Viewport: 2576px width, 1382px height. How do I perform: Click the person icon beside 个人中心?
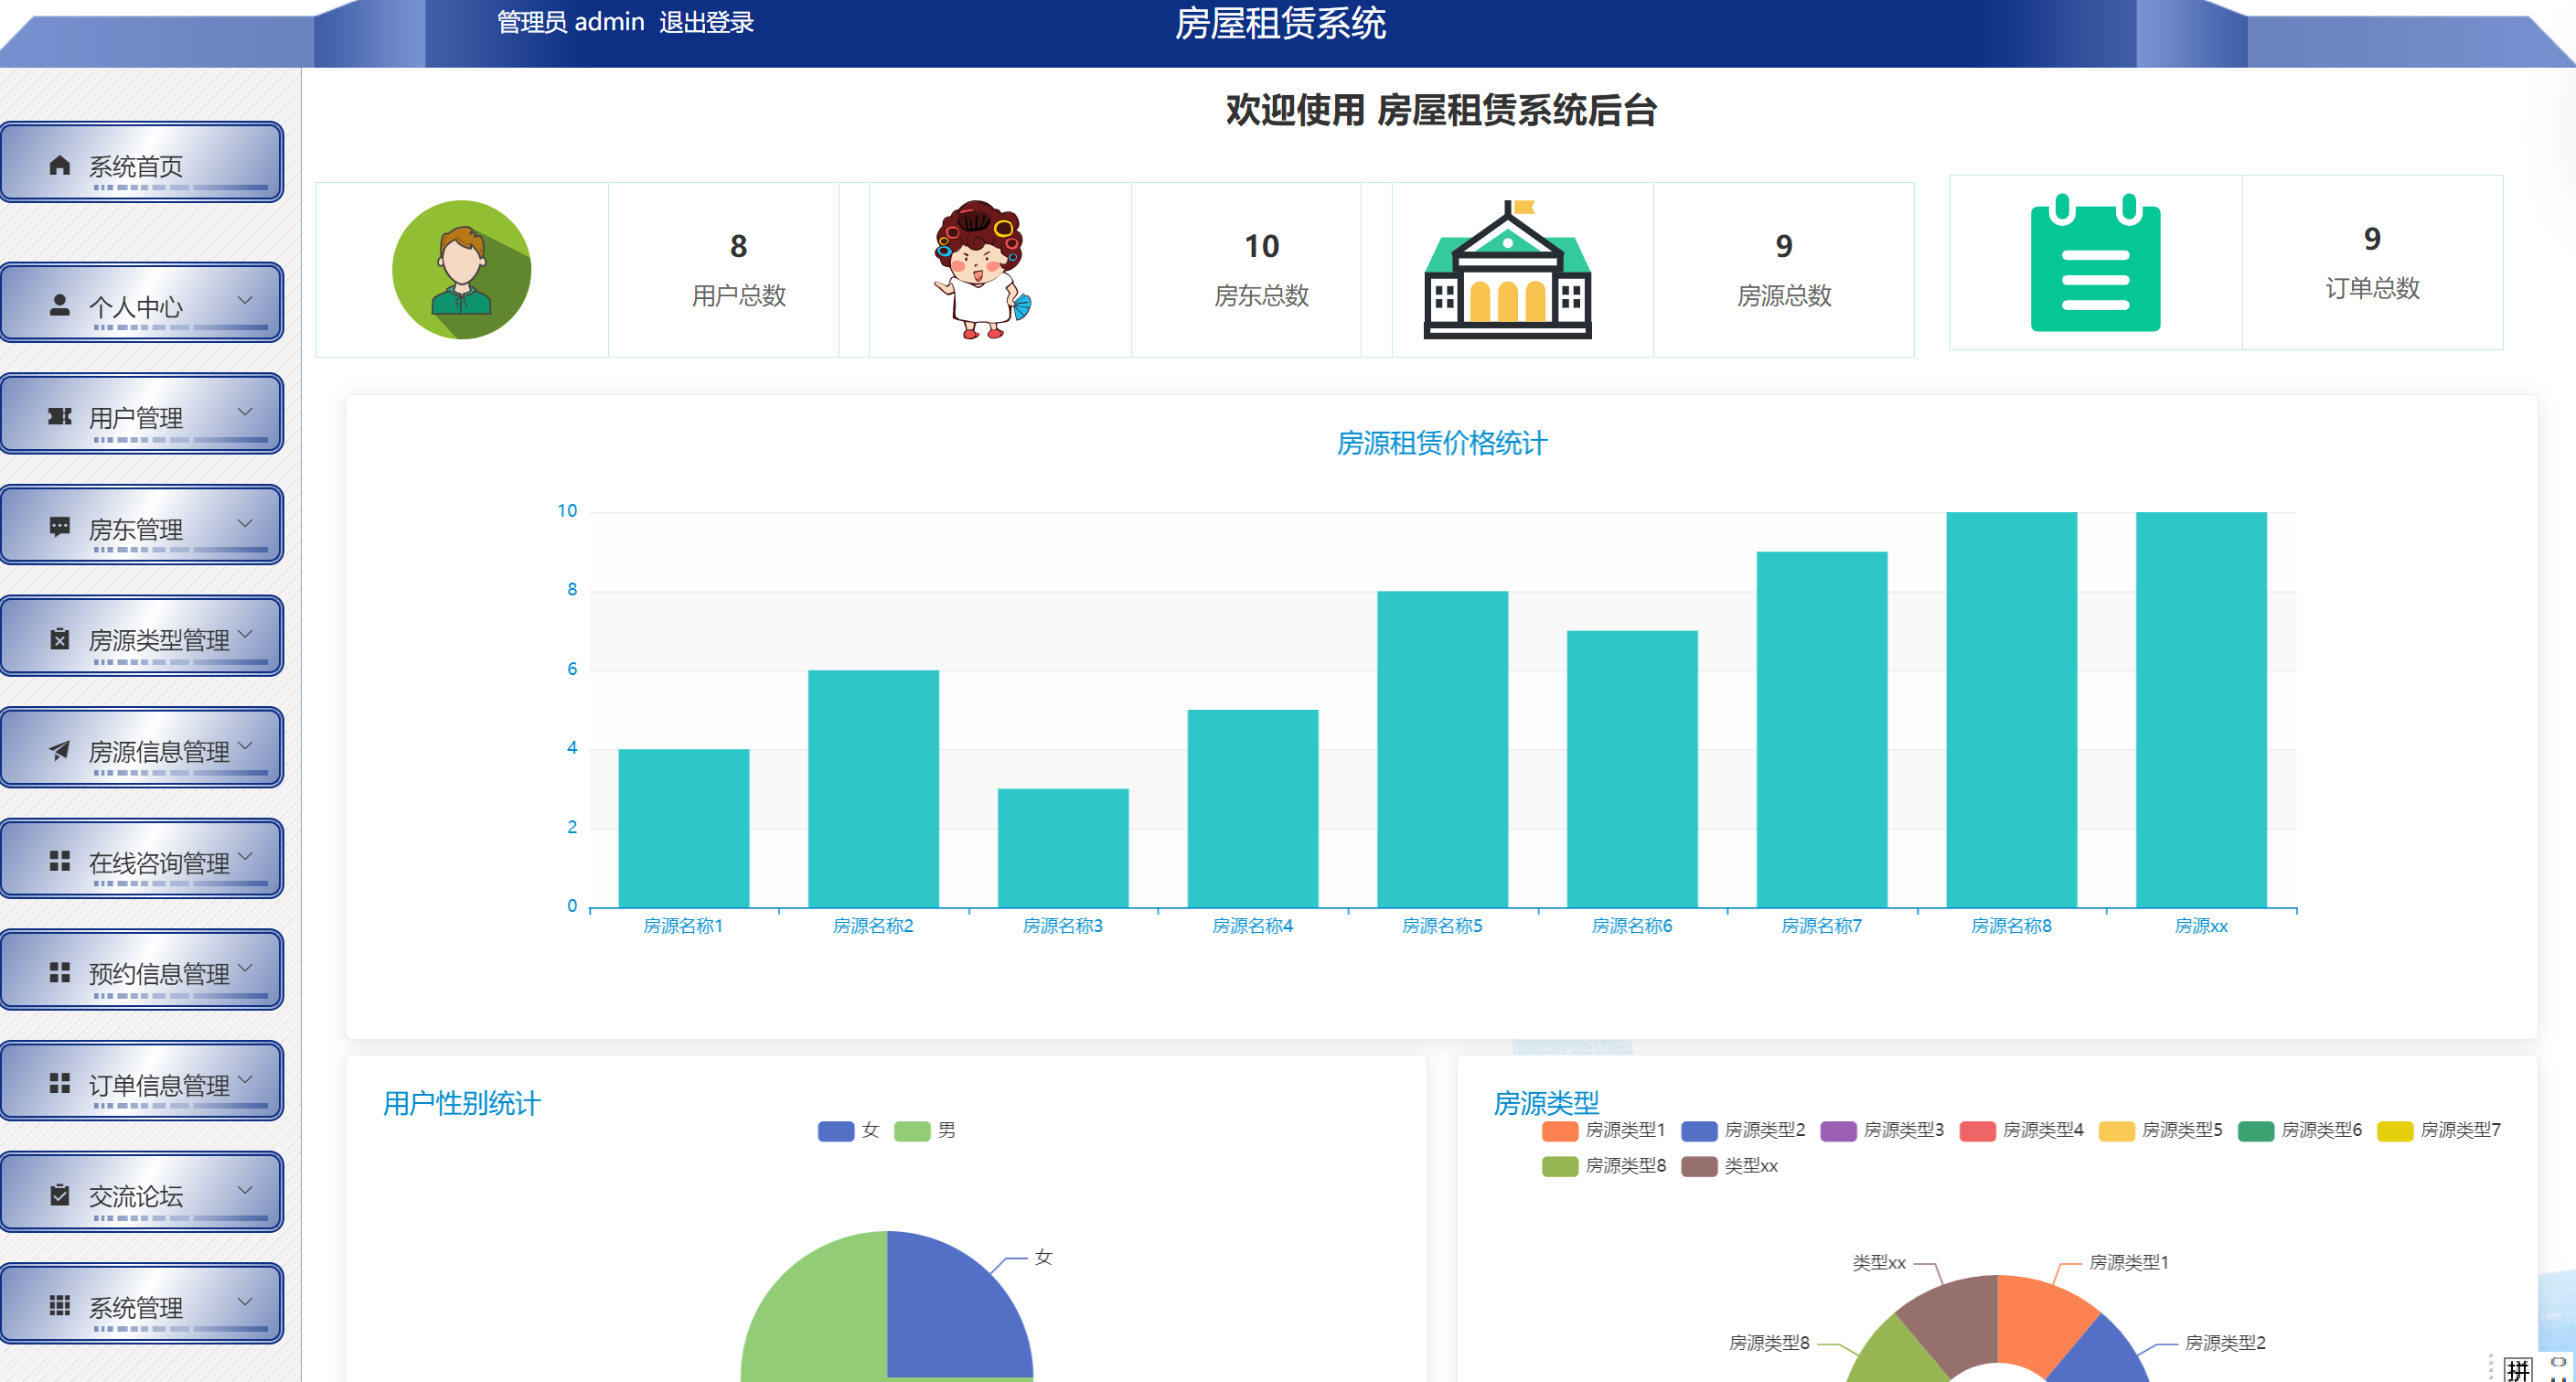pos(60,305)
